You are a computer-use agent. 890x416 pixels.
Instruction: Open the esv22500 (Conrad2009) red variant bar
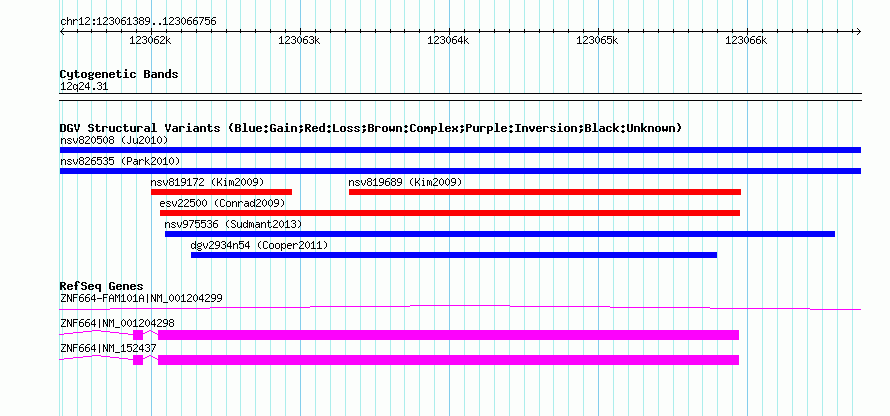[x=450, y=213]
